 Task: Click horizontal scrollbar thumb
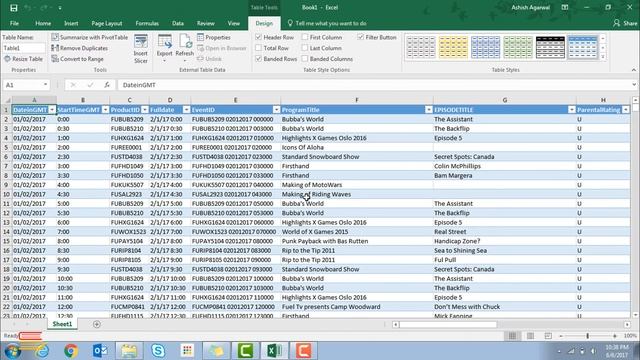point(448,324)
